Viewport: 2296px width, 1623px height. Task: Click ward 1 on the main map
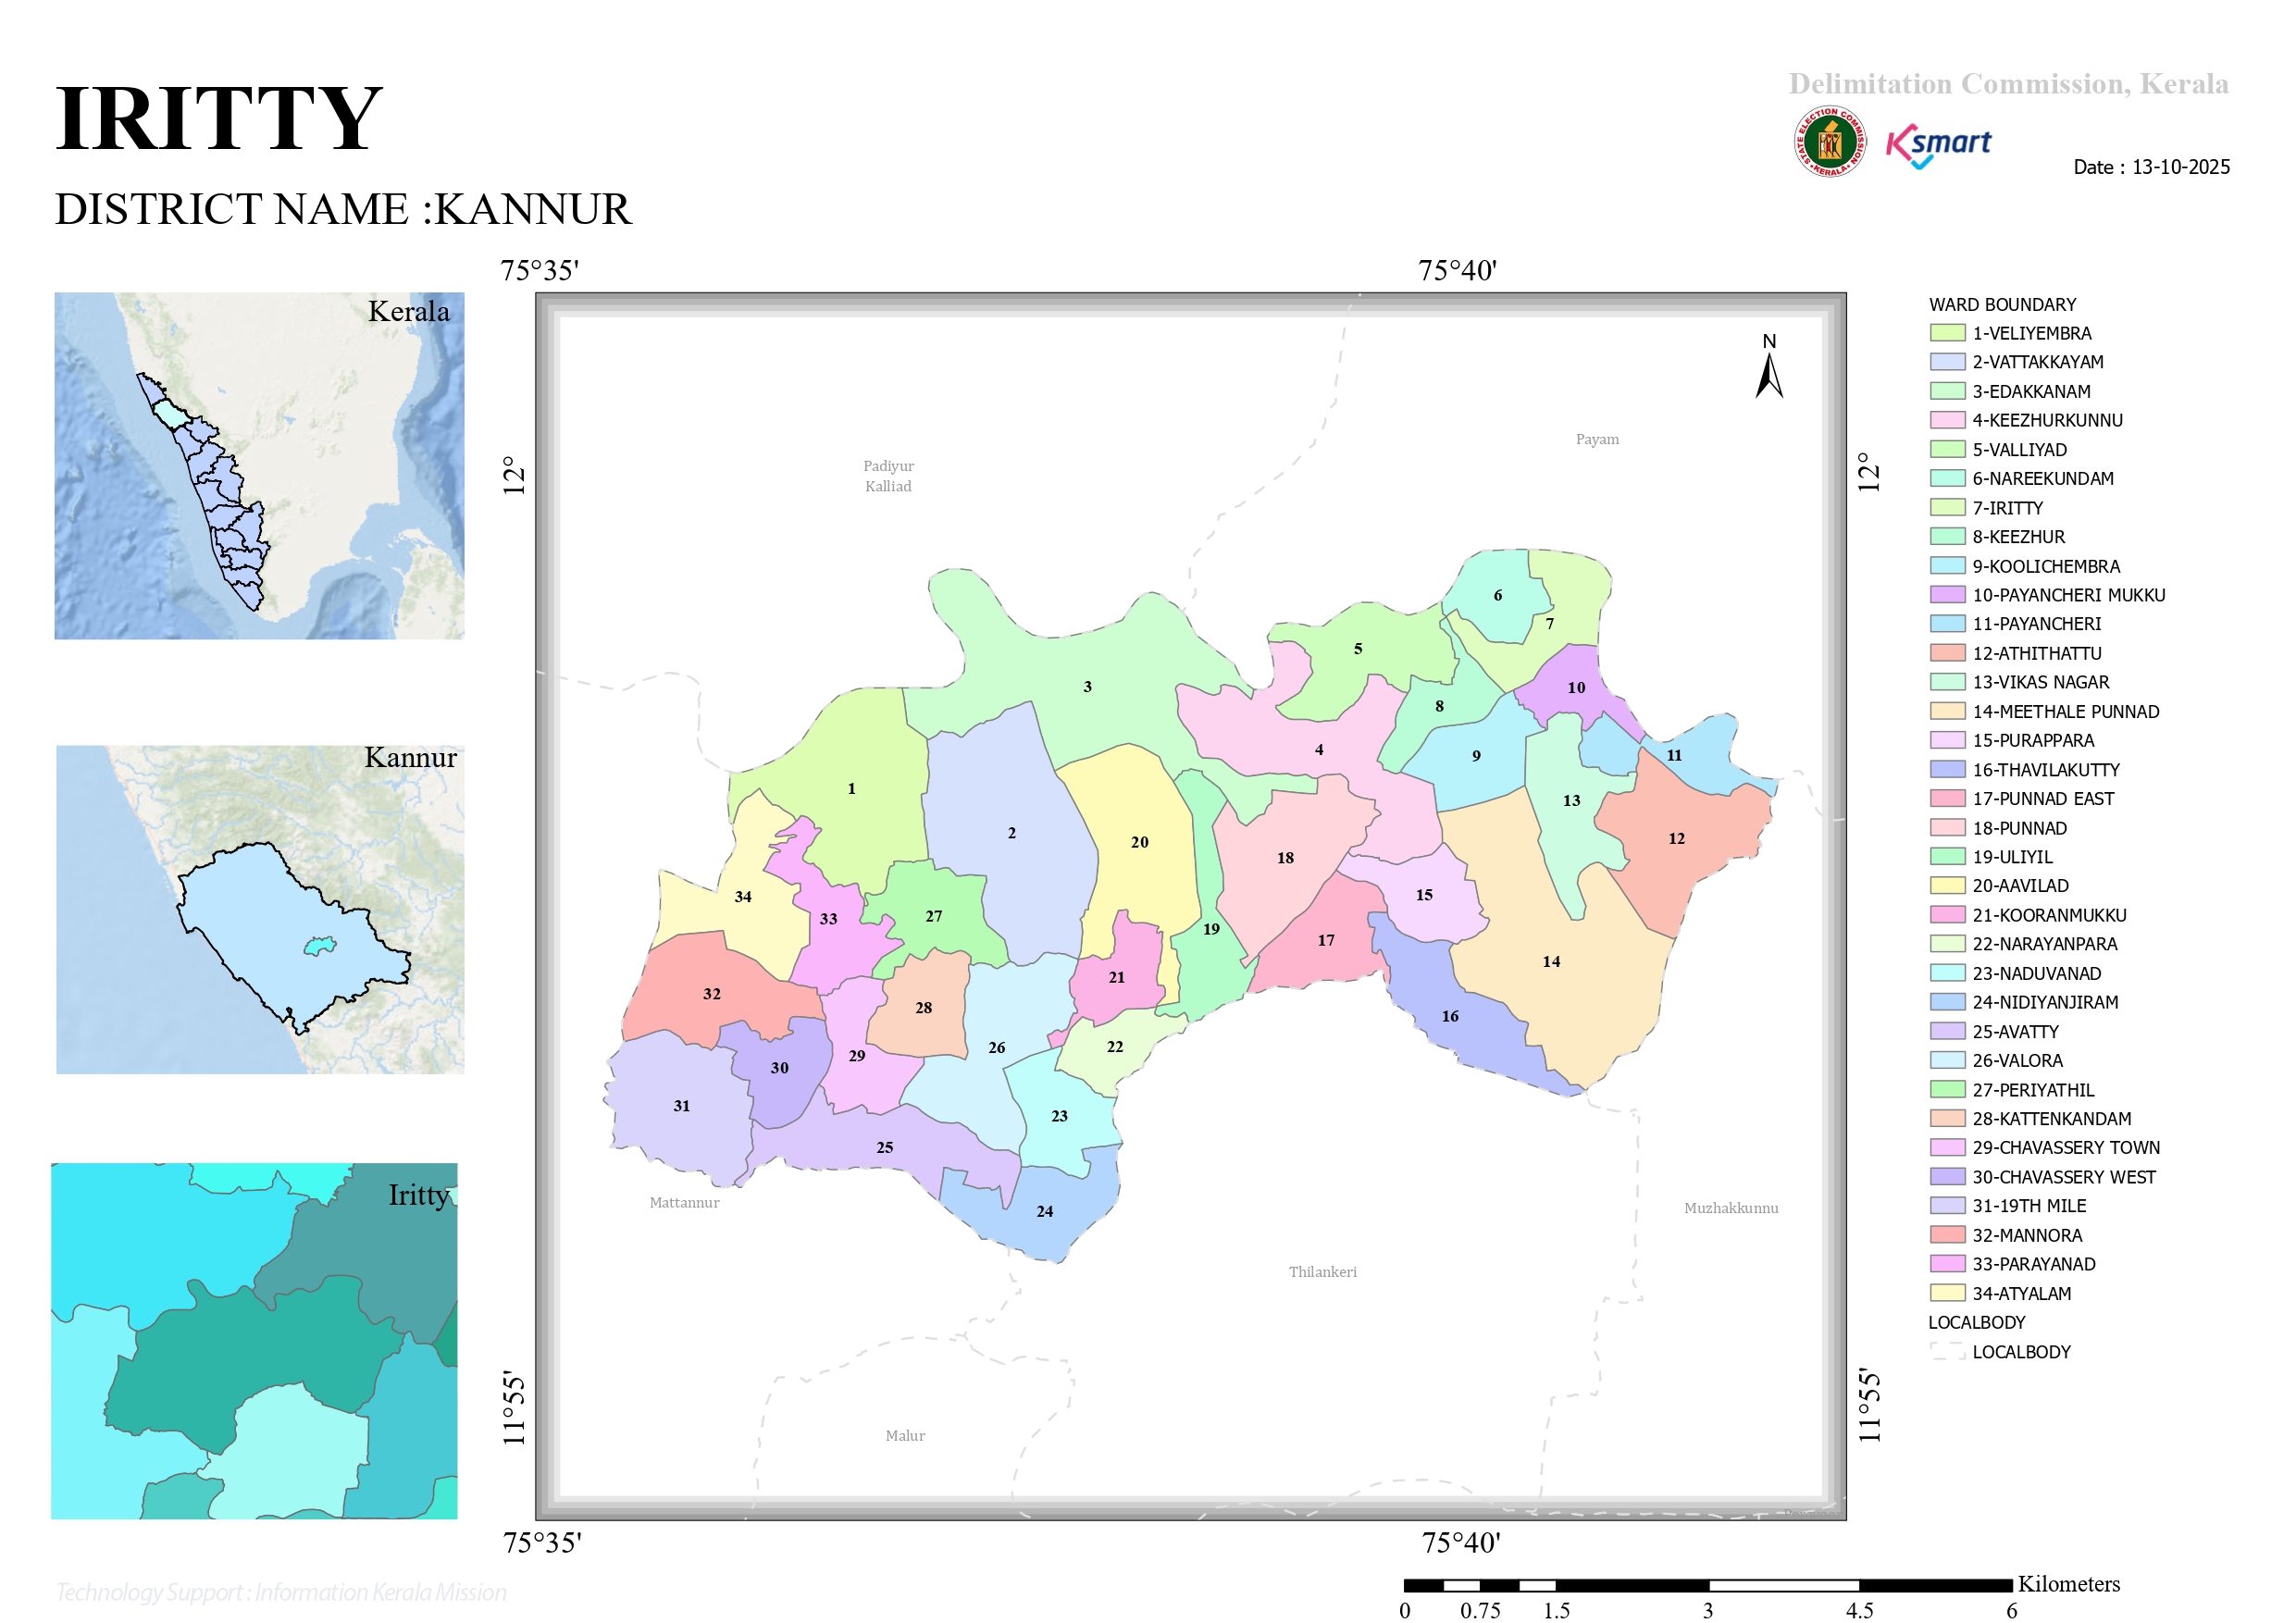pos(851,788)
